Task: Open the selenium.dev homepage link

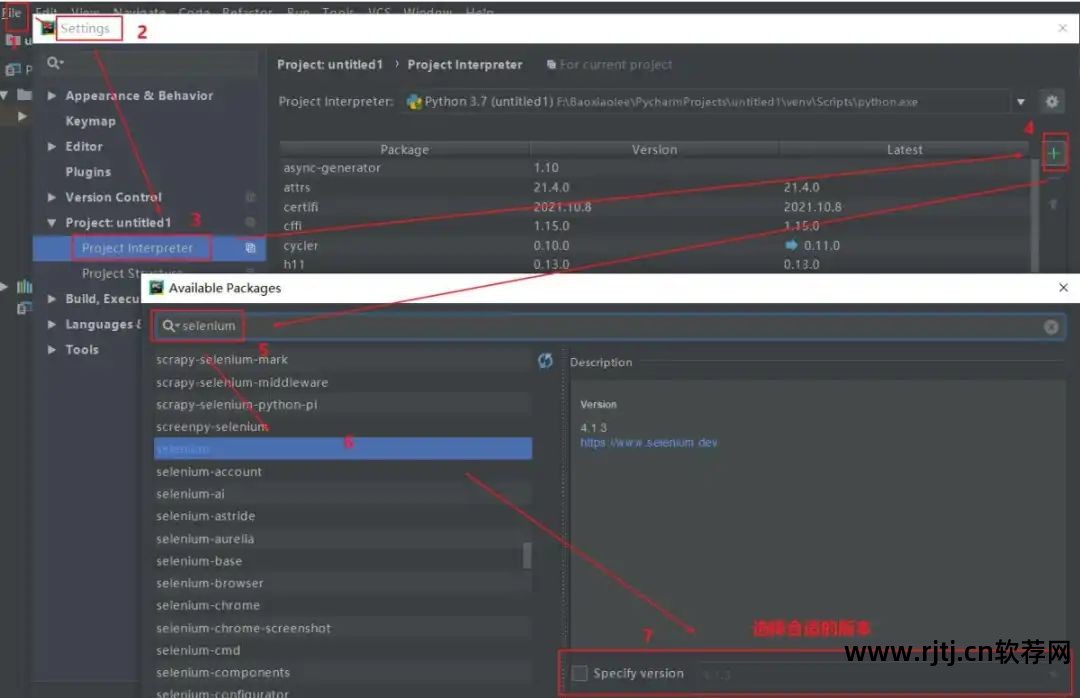Action: coord(649,443)
